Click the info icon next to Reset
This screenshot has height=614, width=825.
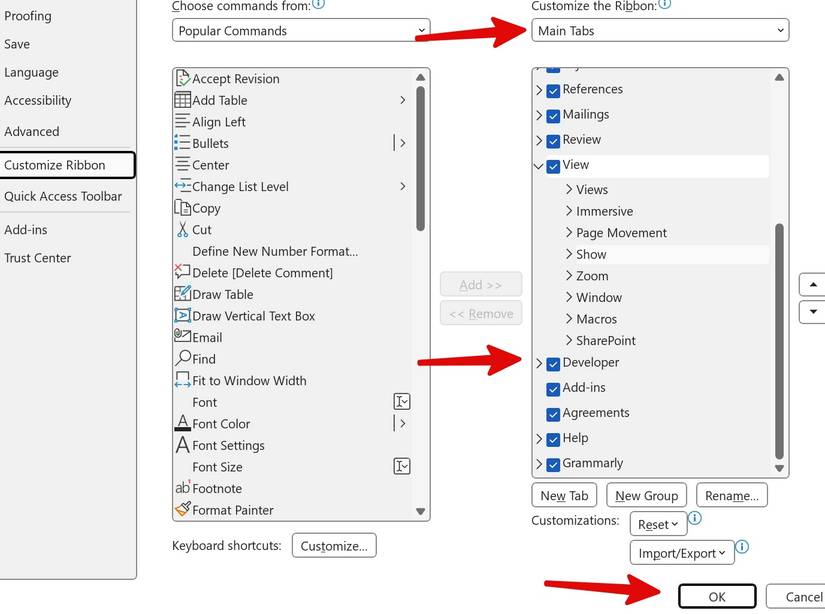(x=695, y=518)
